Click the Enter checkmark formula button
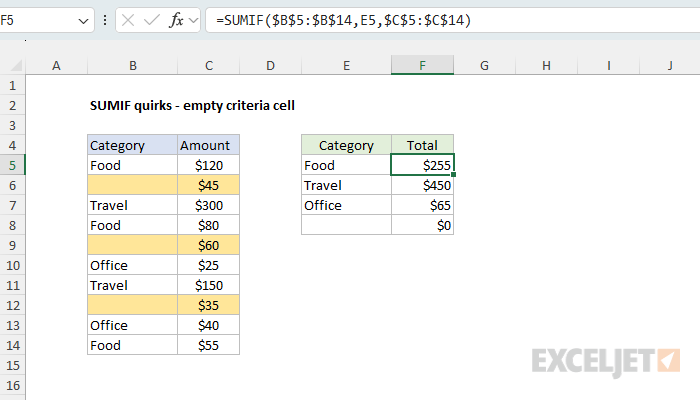 pyautogui.click(x=151, y=20)
